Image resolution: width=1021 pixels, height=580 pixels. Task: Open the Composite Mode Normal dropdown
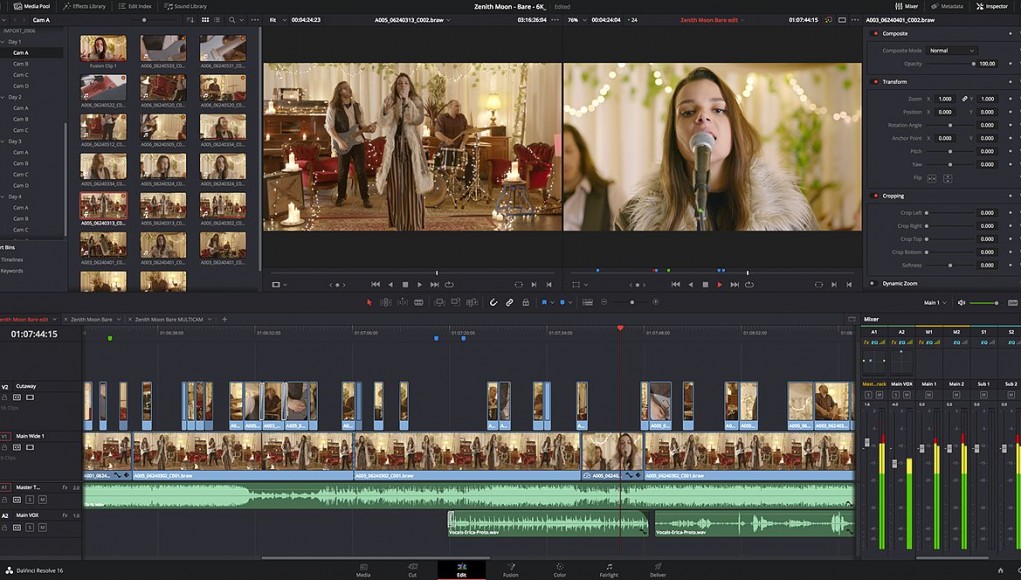[x=951, y=51]
